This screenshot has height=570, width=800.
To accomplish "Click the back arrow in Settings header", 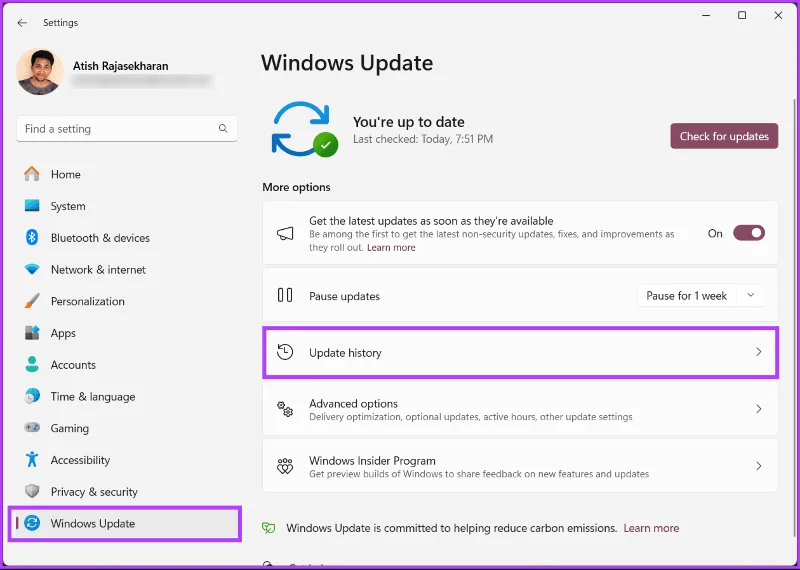I will click(22, 23).
